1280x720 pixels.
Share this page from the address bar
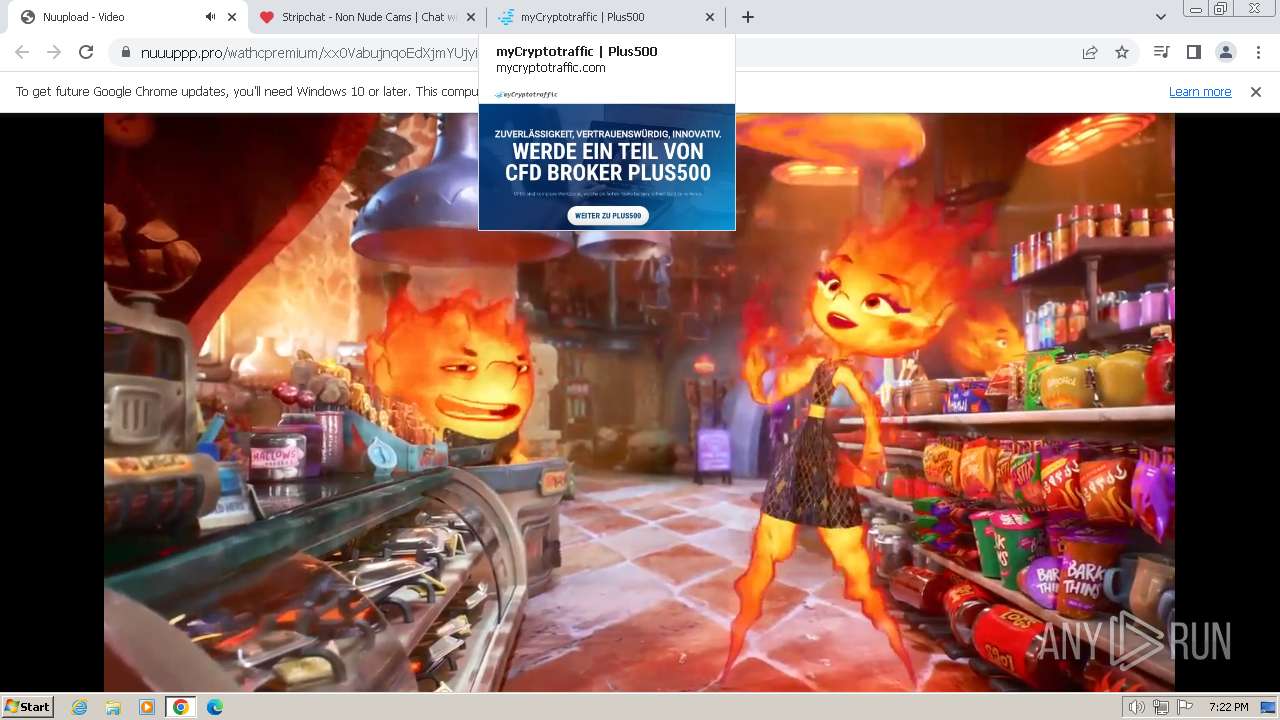[1090, 52]
